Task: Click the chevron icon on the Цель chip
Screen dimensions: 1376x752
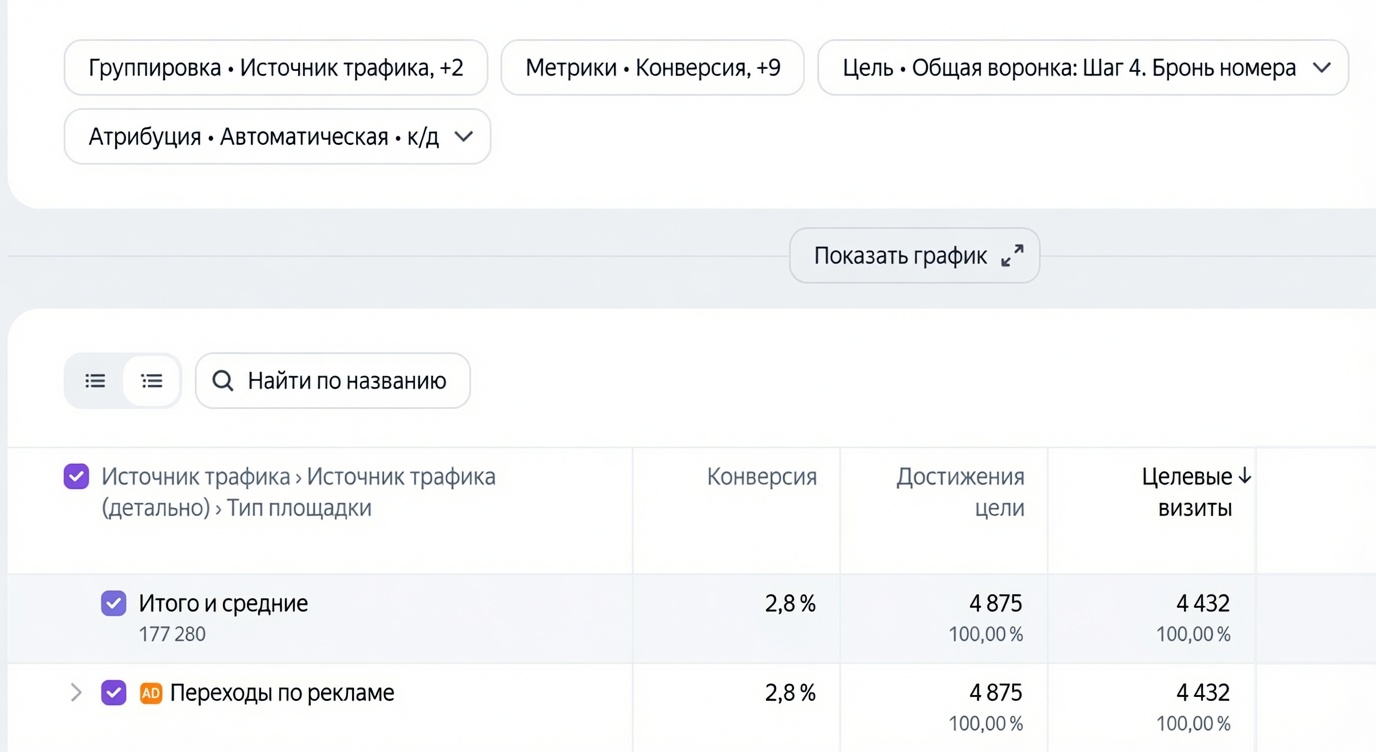Action: (1322, 68)
